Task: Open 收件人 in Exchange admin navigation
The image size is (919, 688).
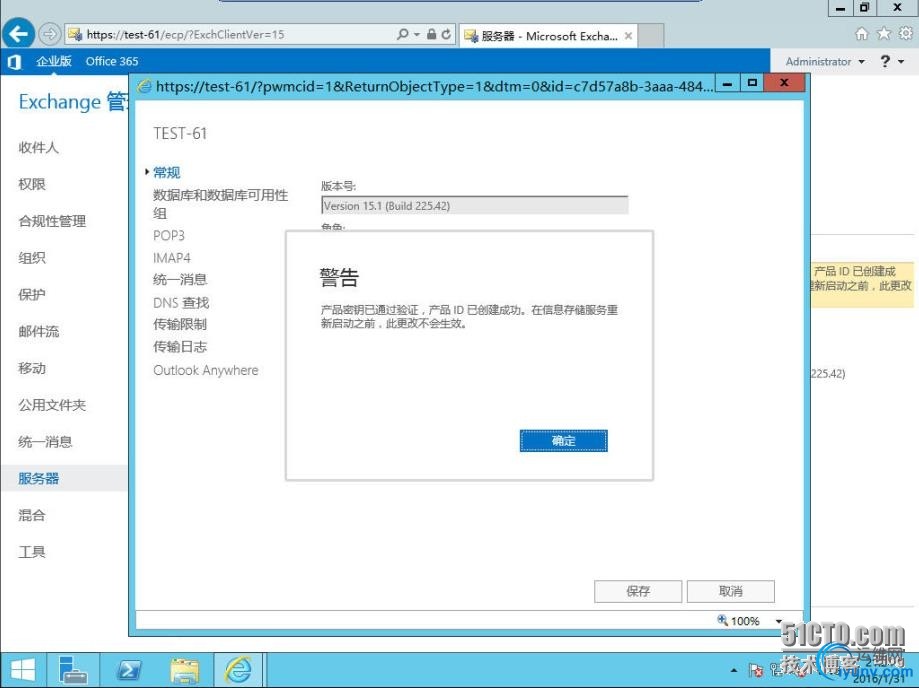Action: tap(39, 148)
